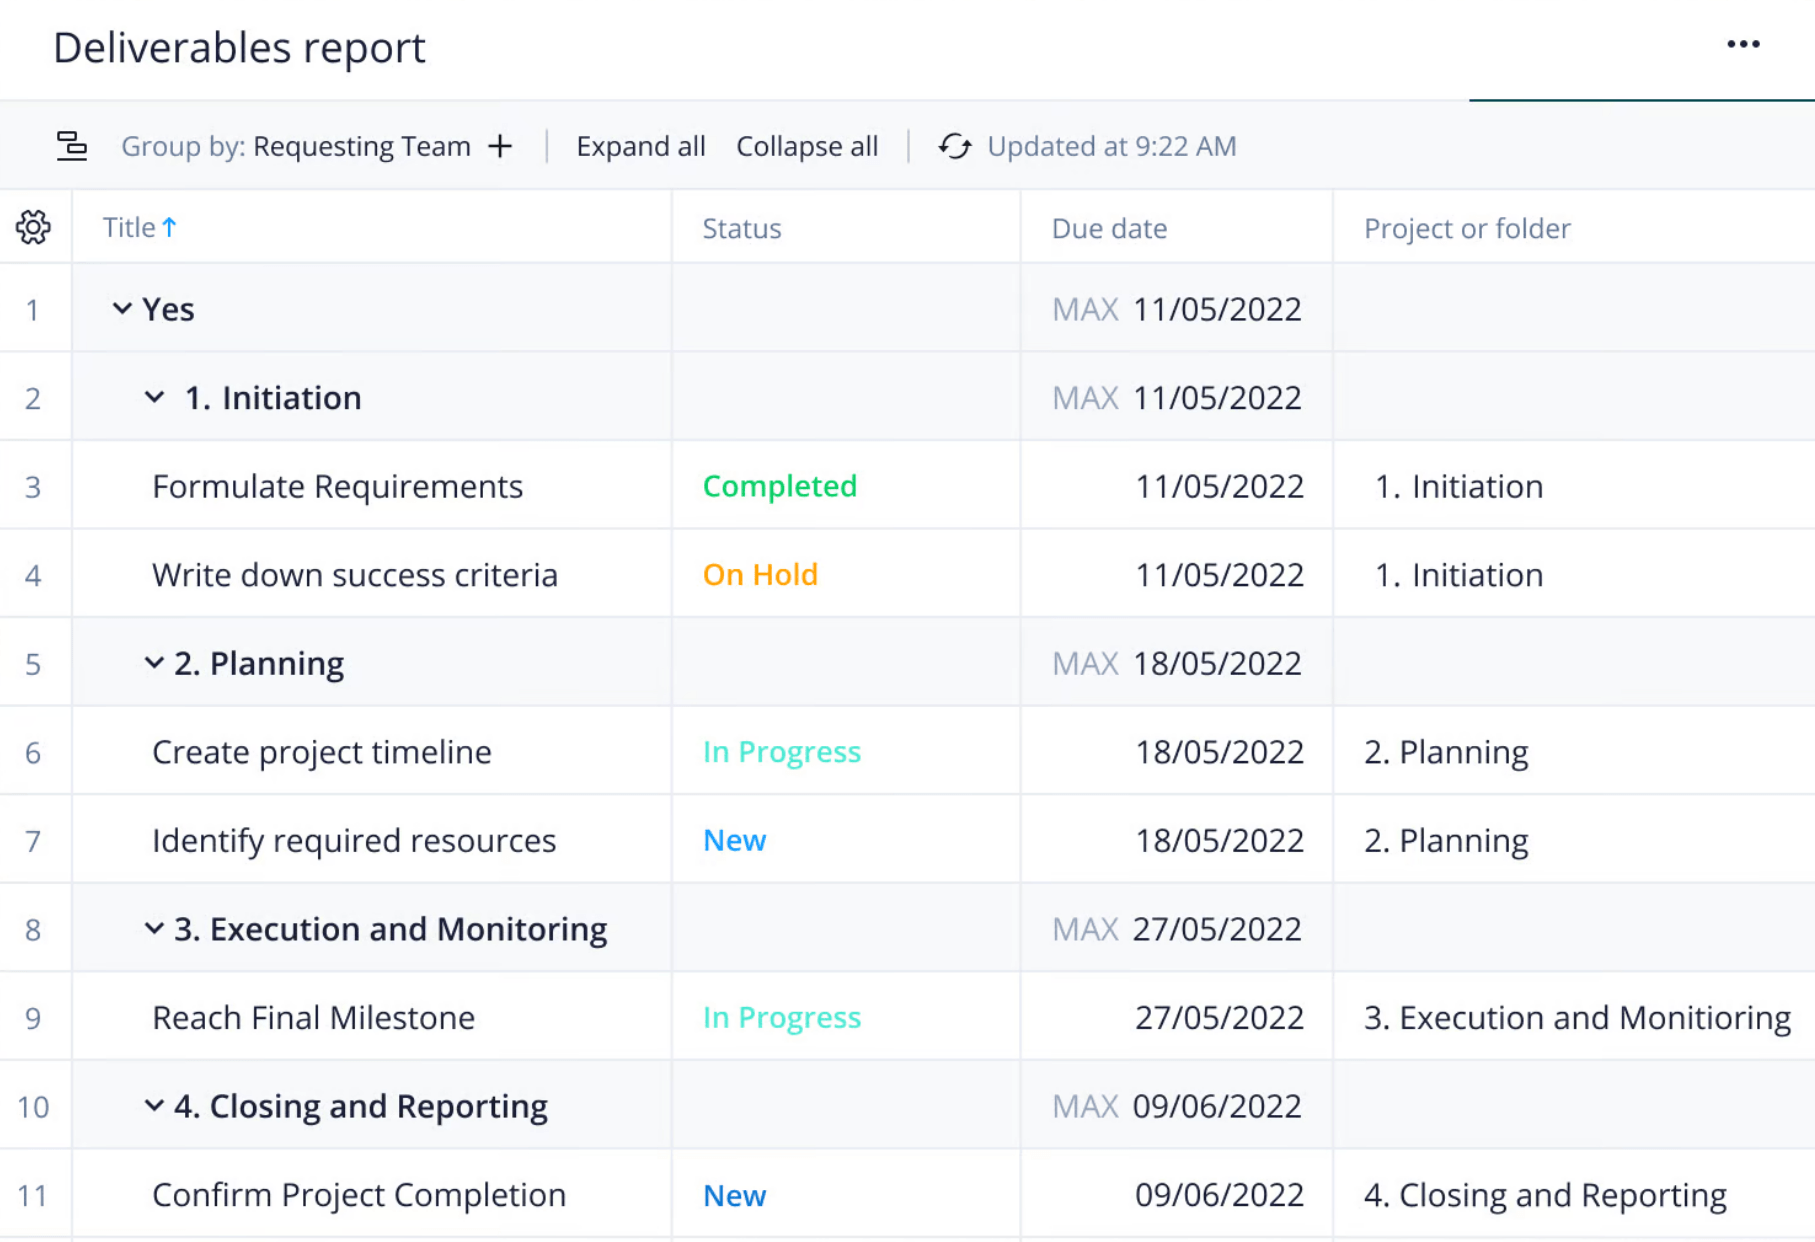This screenshot has height=1242, width=1815.
Task: Collapse the 1. Initiation section
Action: (154, 397)
